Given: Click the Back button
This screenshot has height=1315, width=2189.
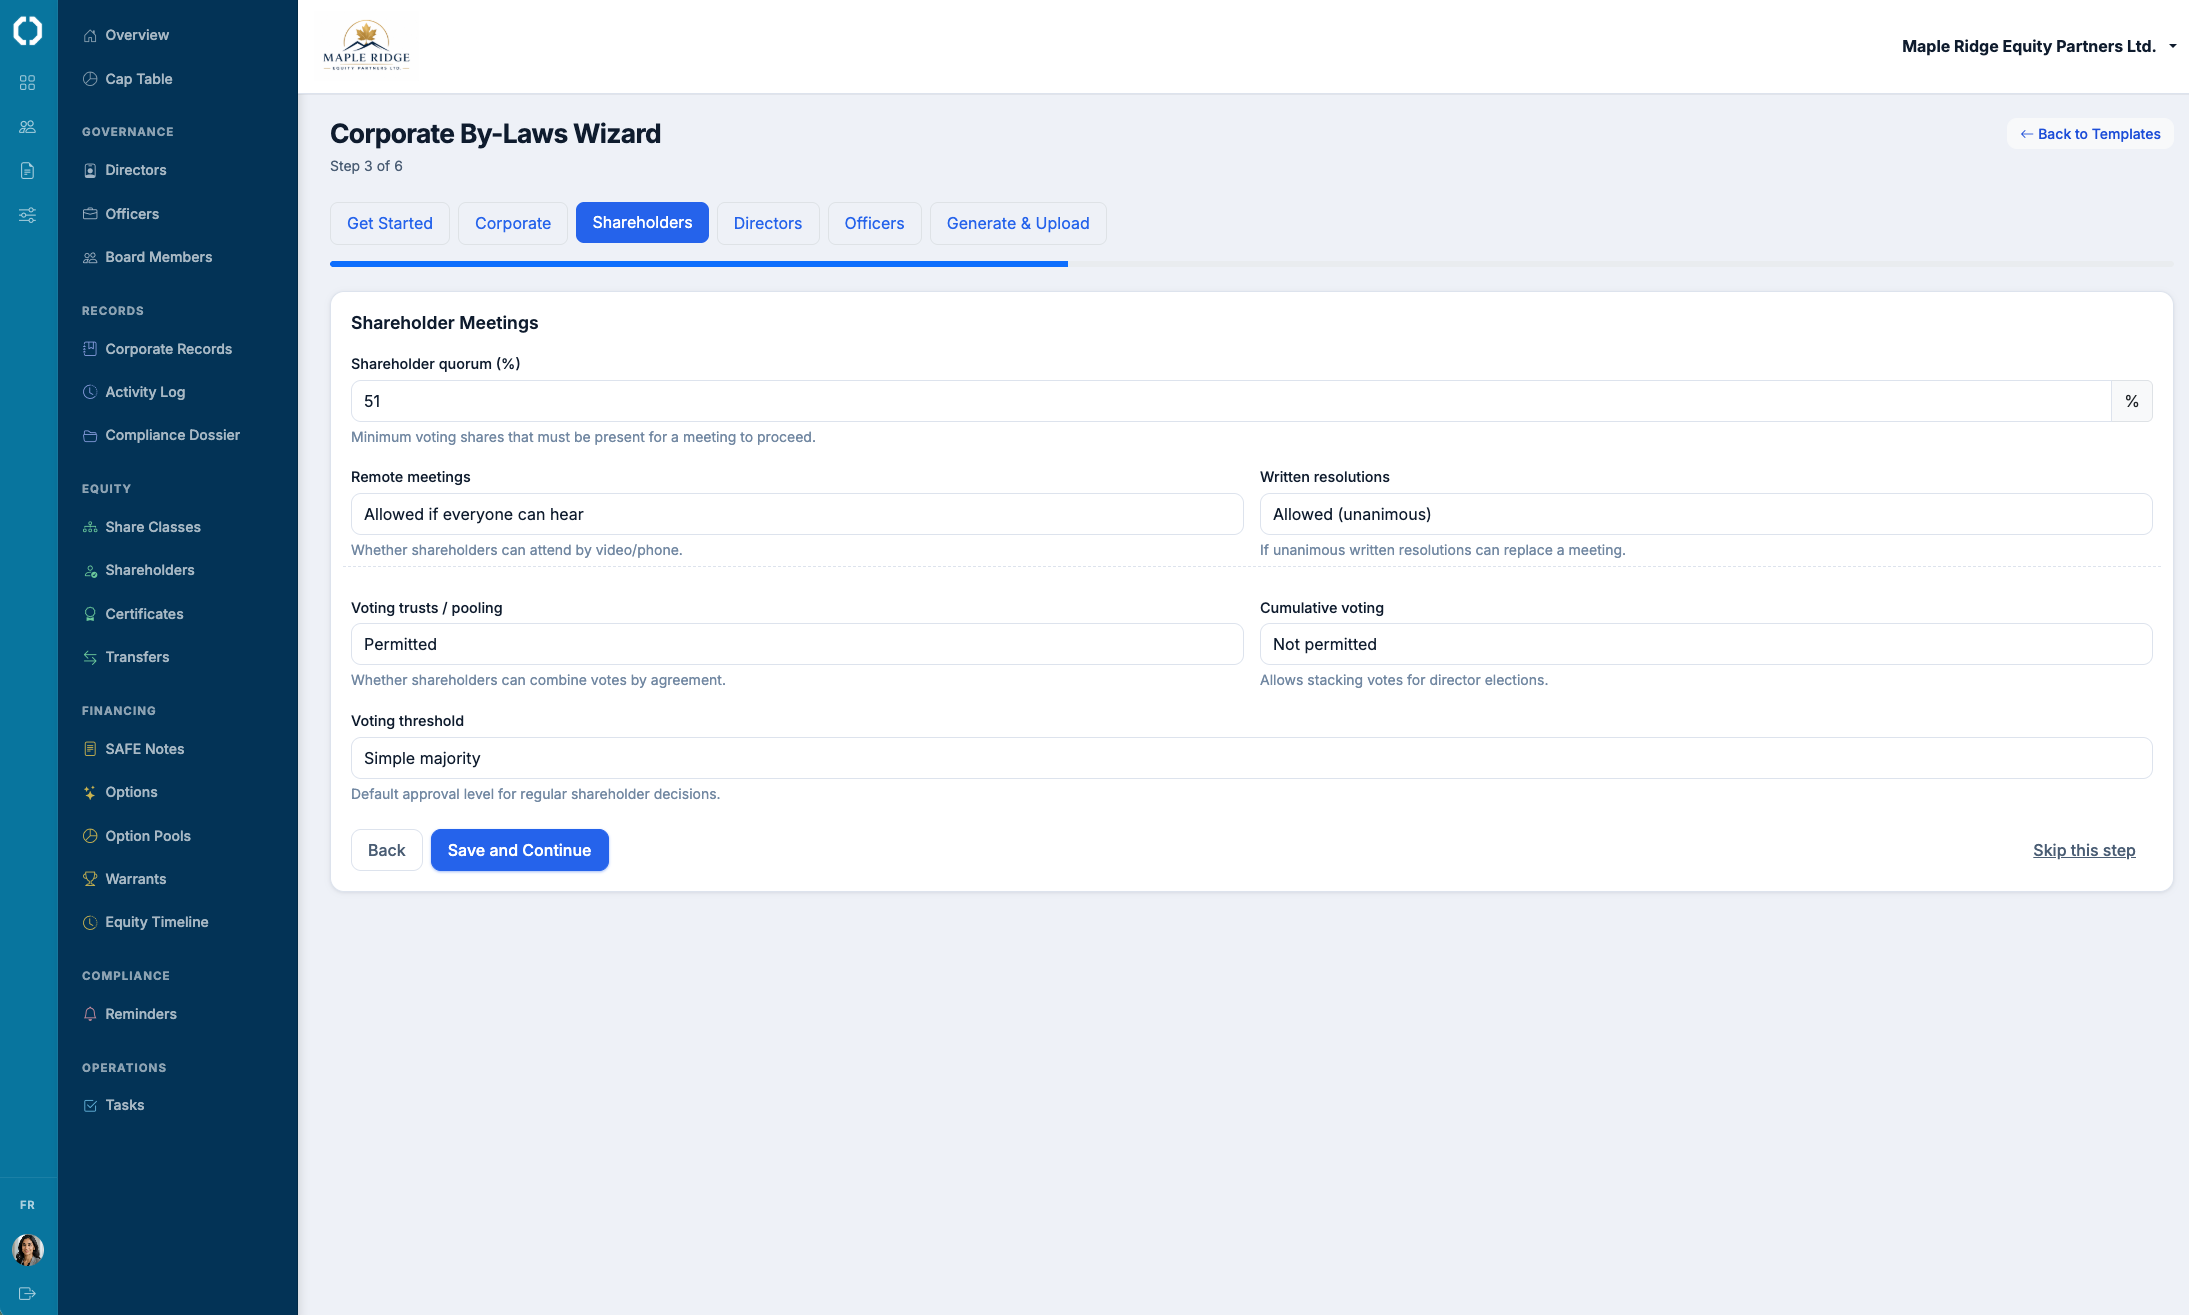Looking at the screenshot, I should pos(387,850).
